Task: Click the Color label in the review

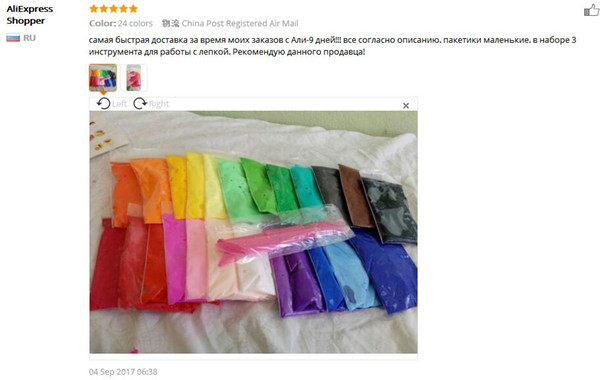Action: click(x=102, y=23)
